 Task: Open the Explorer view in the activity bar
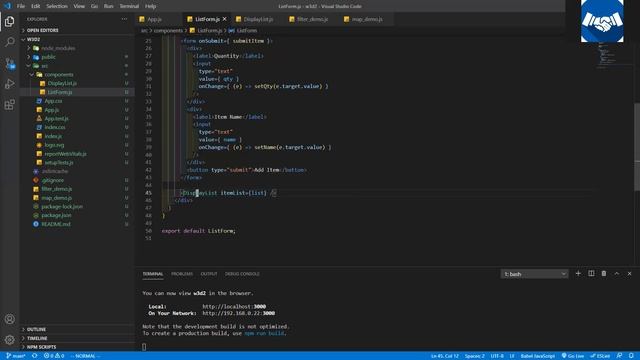coord(9,21)
